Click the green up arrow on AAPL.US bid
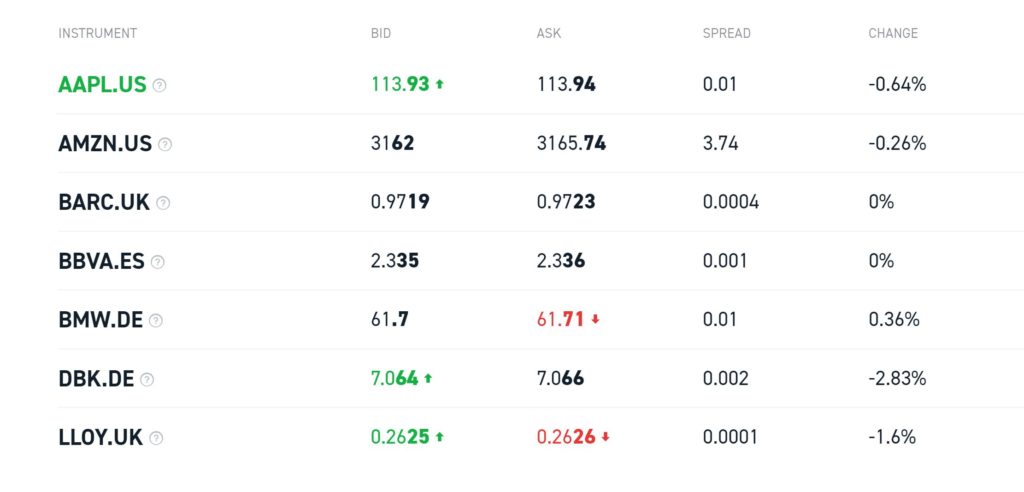Viewport: 1024px width, 492px height. 440,84
